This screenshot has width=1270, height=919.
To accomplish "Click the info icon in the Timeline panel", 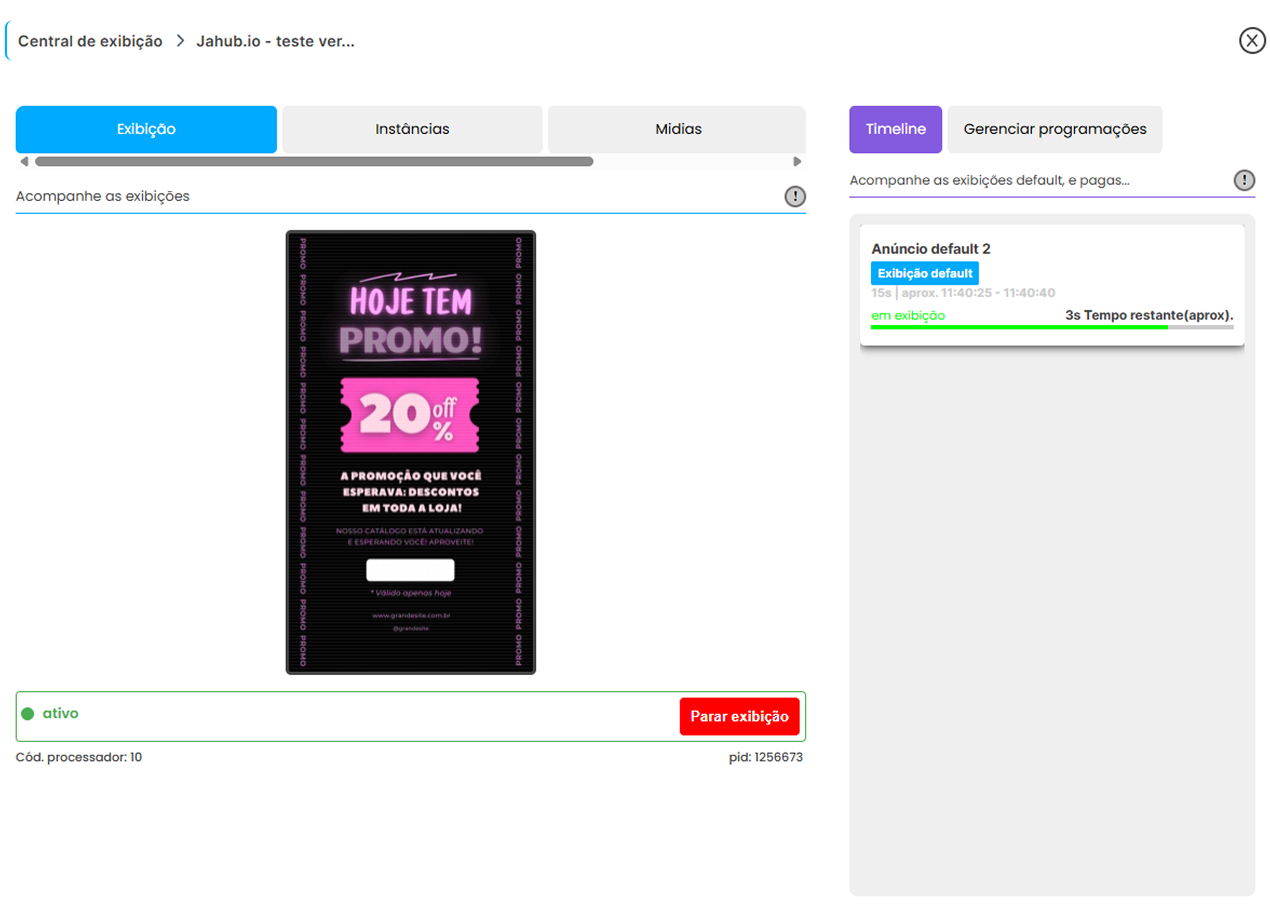I will pos(1243,180).
